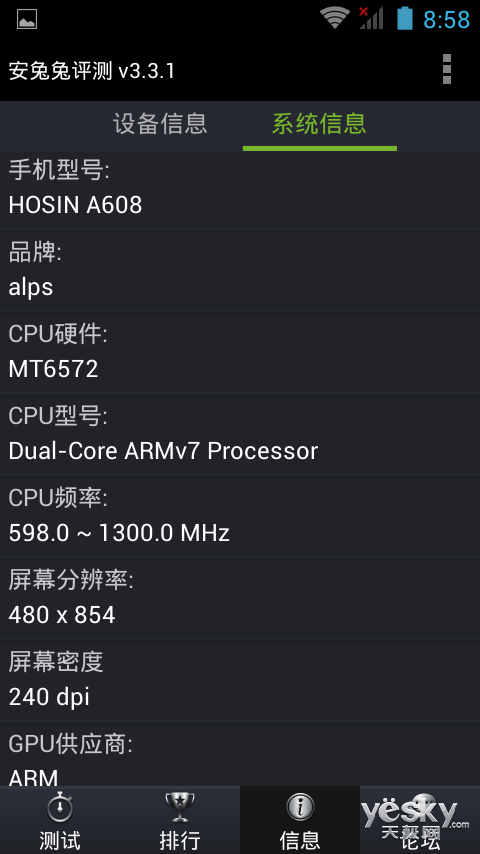Screen dimensions: 480x854
Task: Switch to the 设备信息 tab
Action: coord(160,124)
